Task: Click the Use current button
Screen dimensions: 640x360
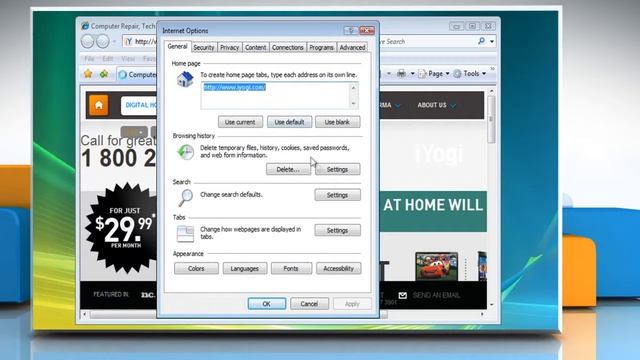Action: (240, 122)
